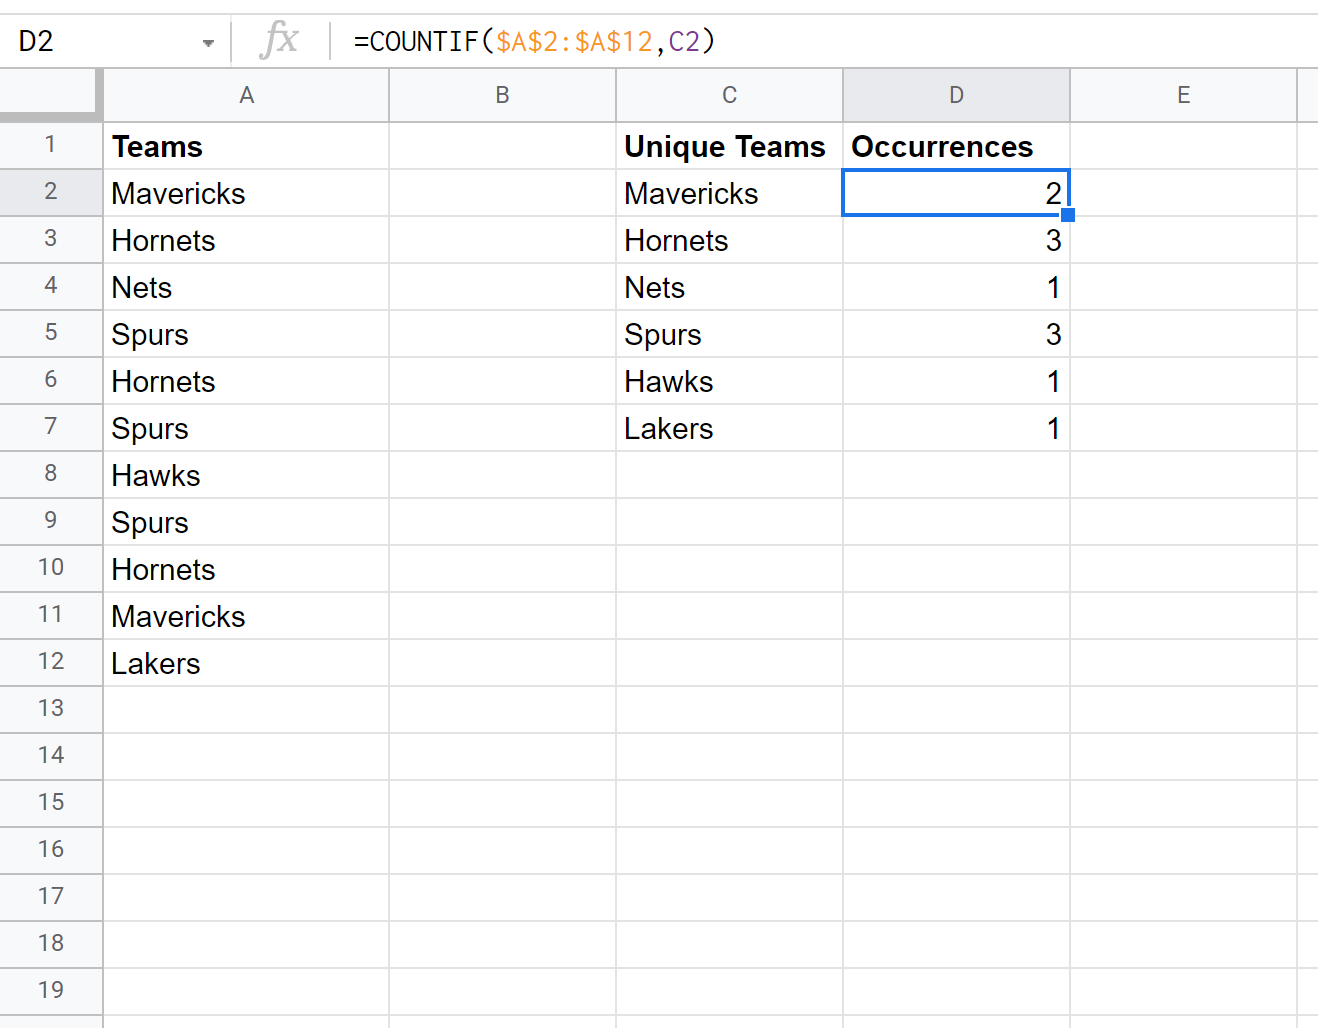Select row 19 header
Screen dimensions: 1318x1028
point(50,991)
